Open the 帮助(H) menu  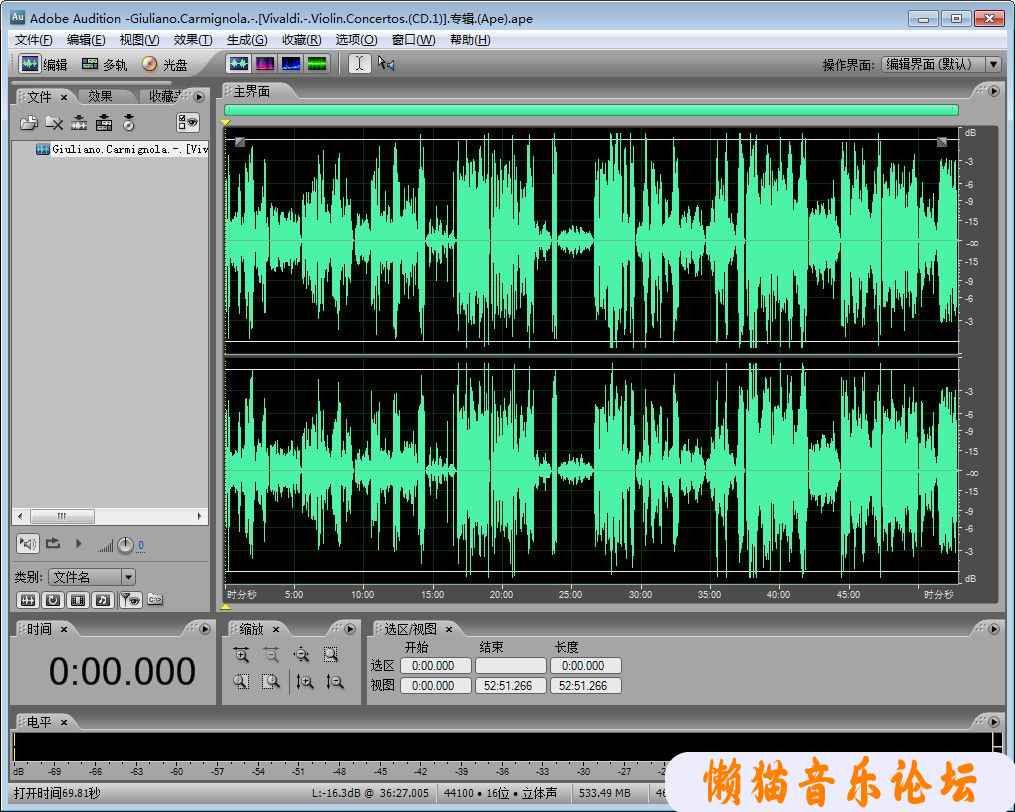(x=470, y=40)
